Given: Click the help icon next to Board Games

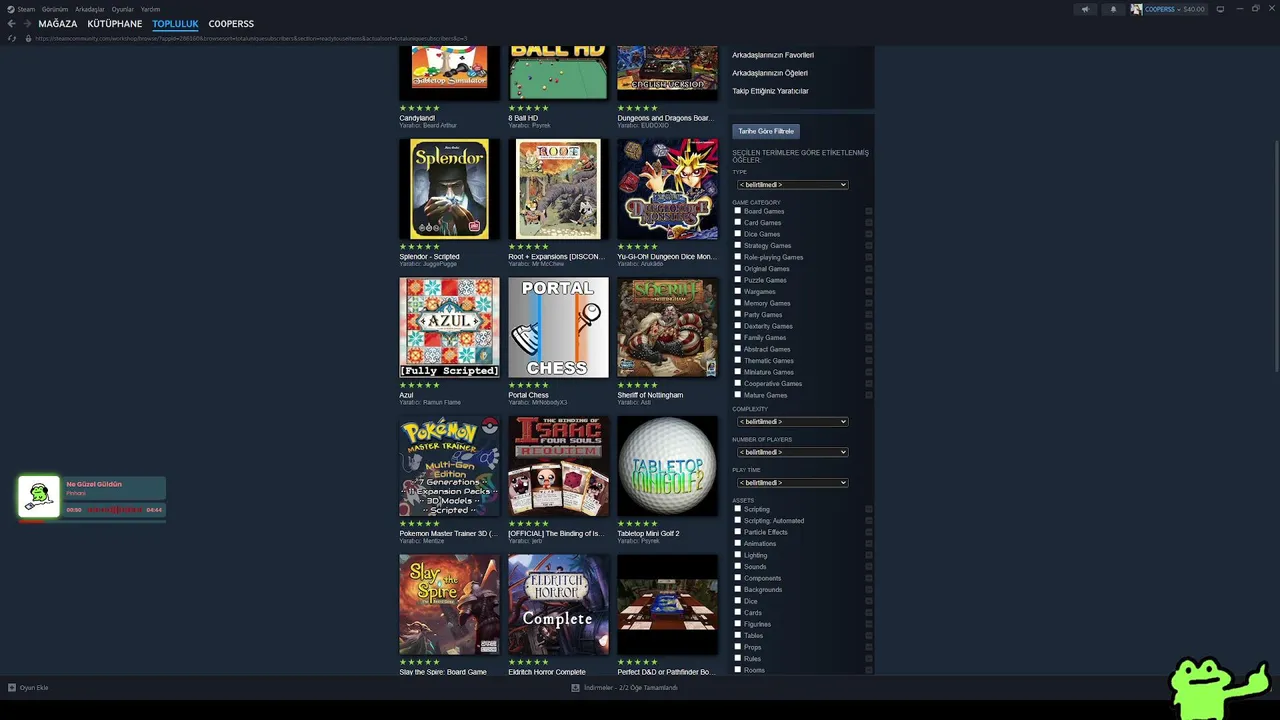Looking at the screenshot, I should pos(868,211).
